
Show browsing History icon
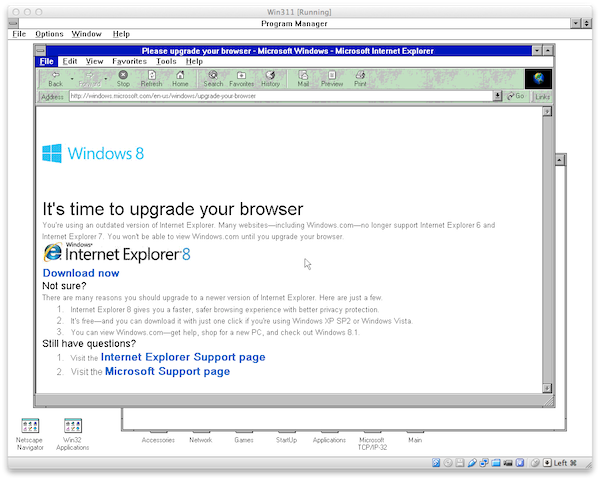(x=271, y=78)
